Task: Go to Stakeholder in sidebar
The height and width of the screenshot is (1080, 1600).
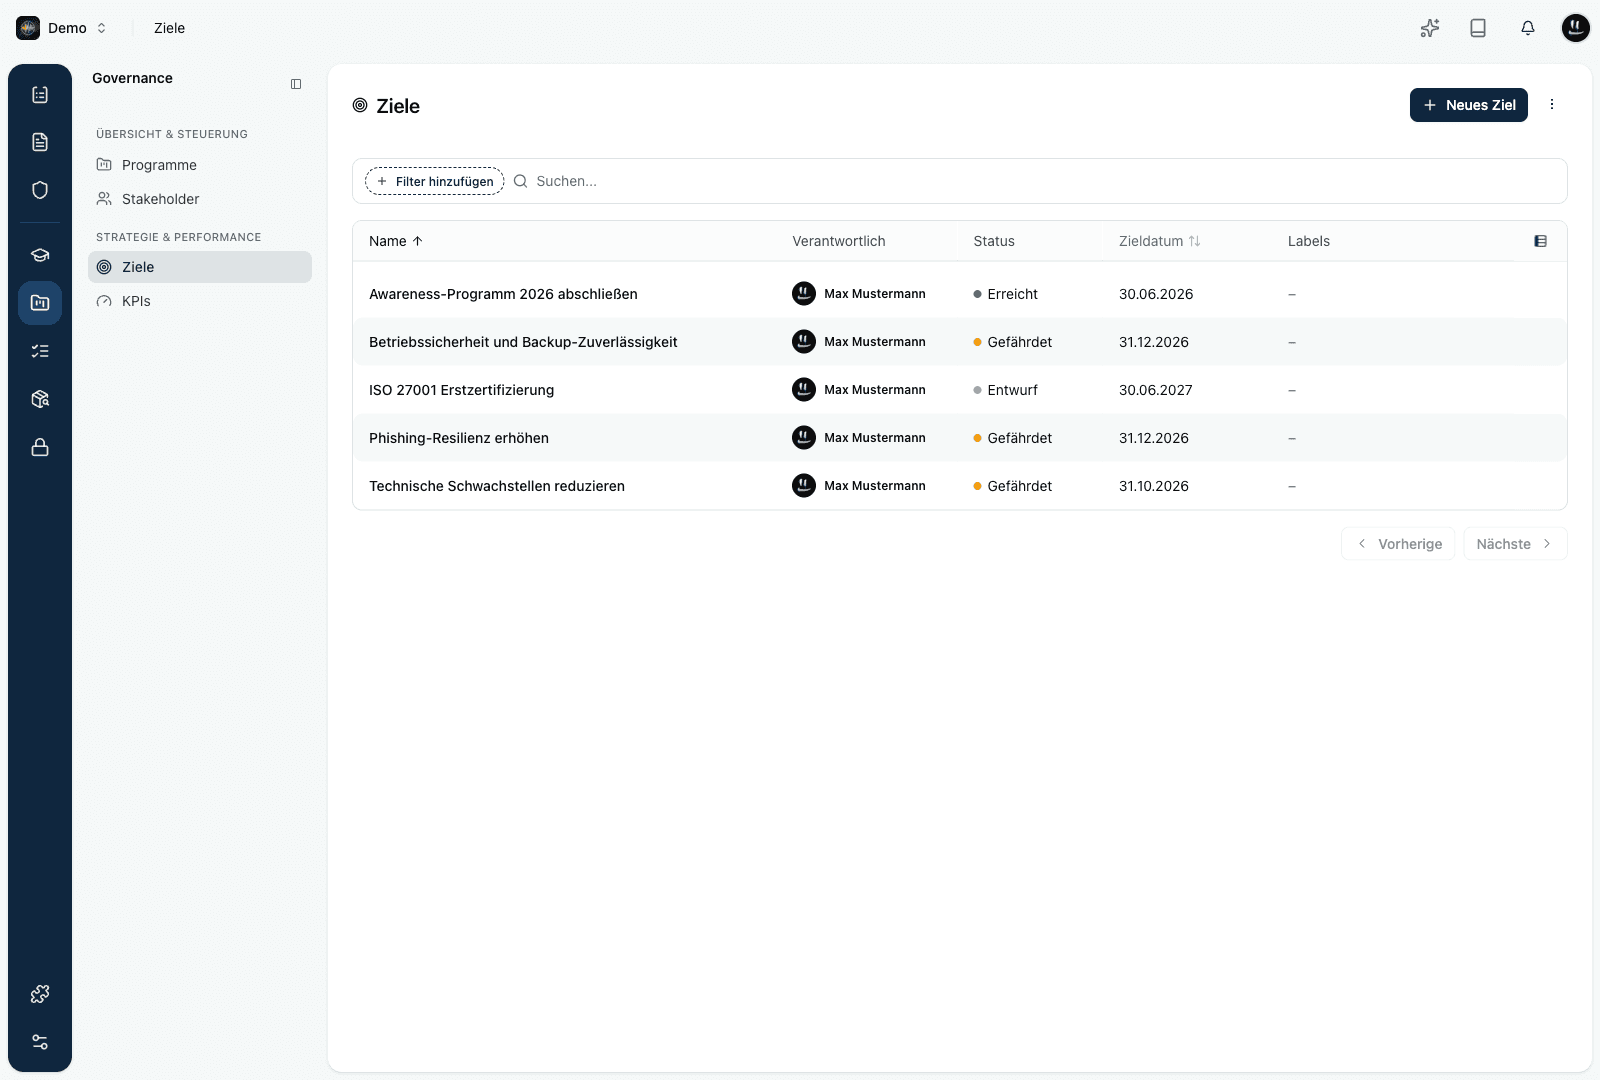Action: click(x=200, y=199)
